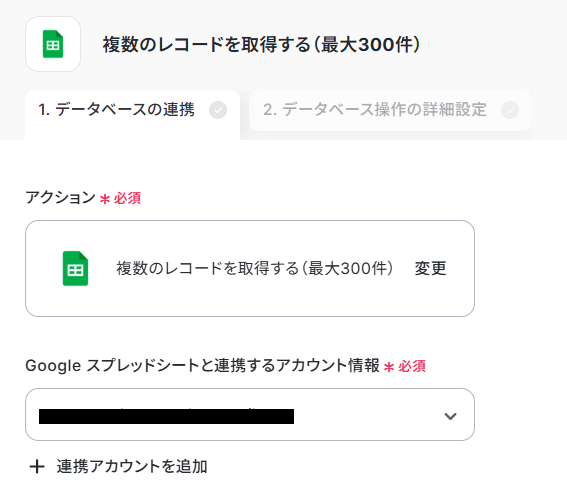
Task: Open the Google スプレッドシート account selection field
Action: 250,414
